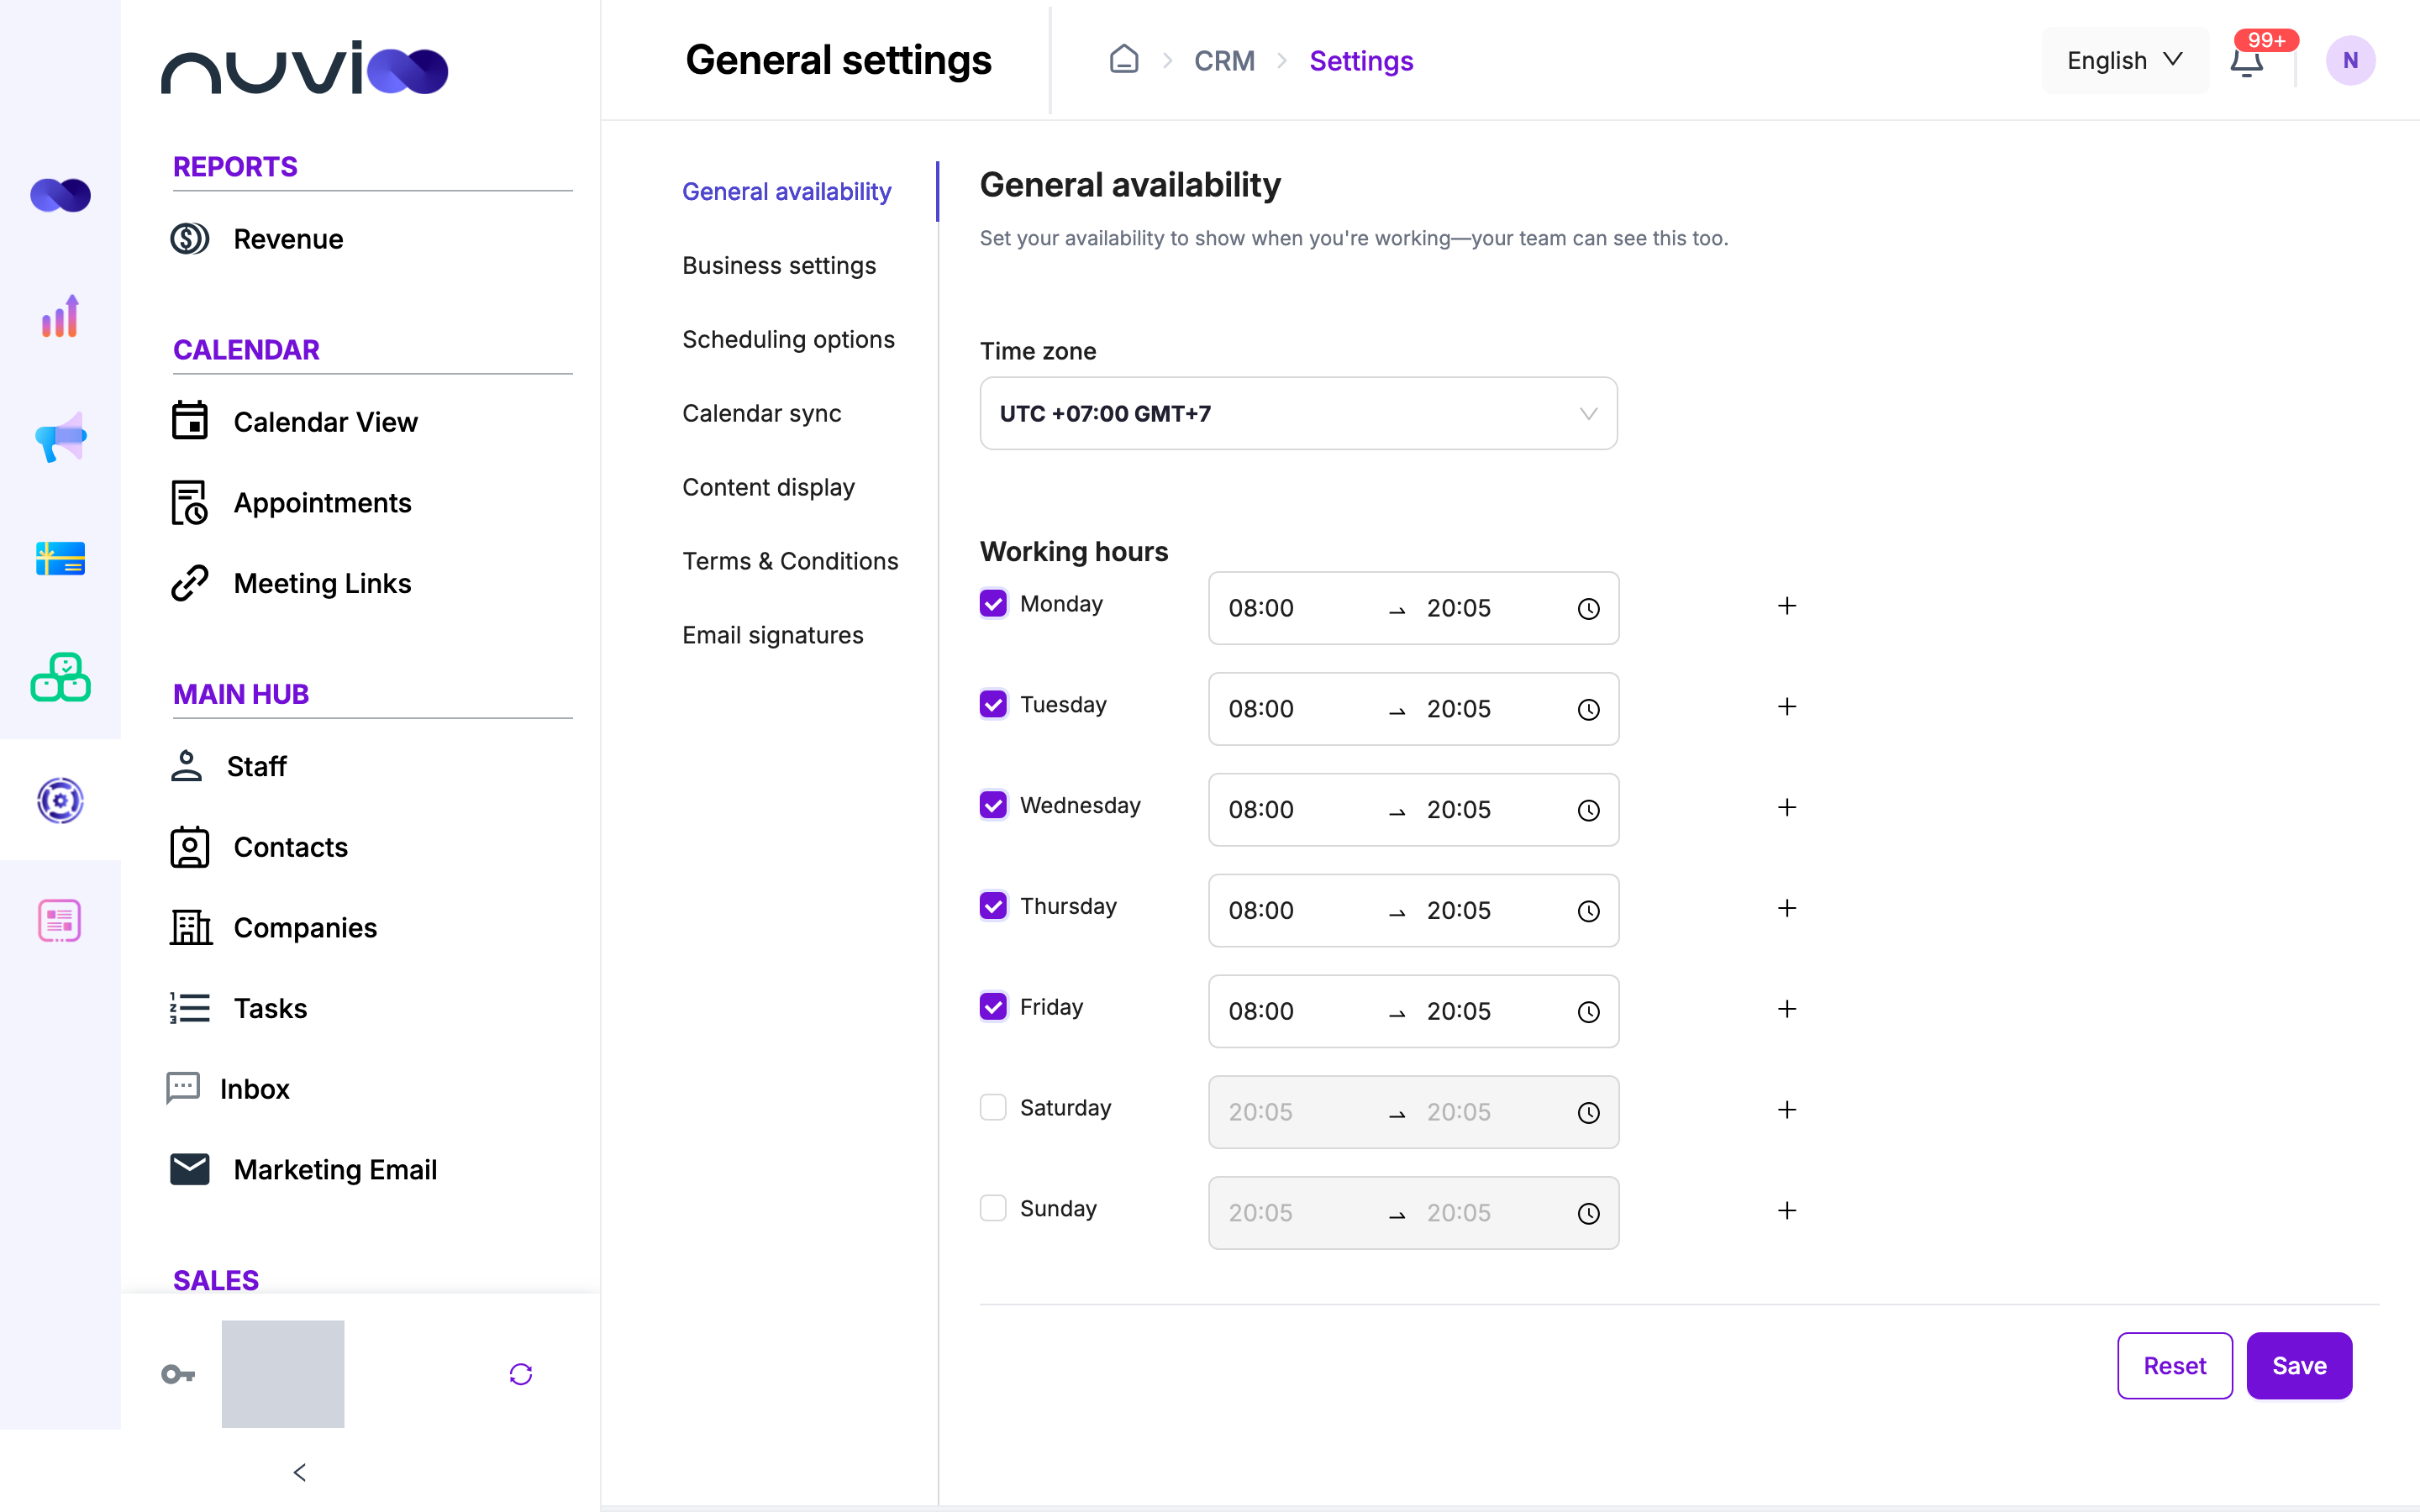Uncheck the Friday checkbox

click(993, 1007)
